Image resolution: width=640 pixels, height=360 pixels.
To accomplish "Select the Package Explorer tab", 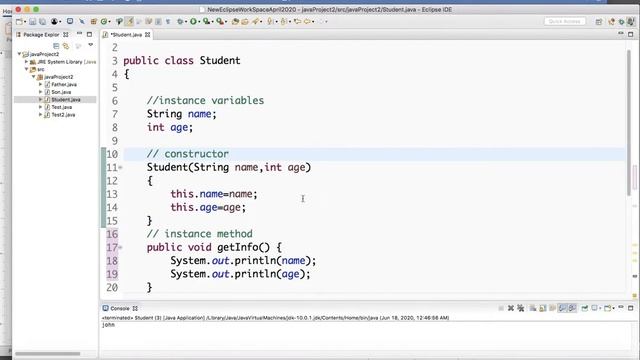I will (x=41, y=35).
